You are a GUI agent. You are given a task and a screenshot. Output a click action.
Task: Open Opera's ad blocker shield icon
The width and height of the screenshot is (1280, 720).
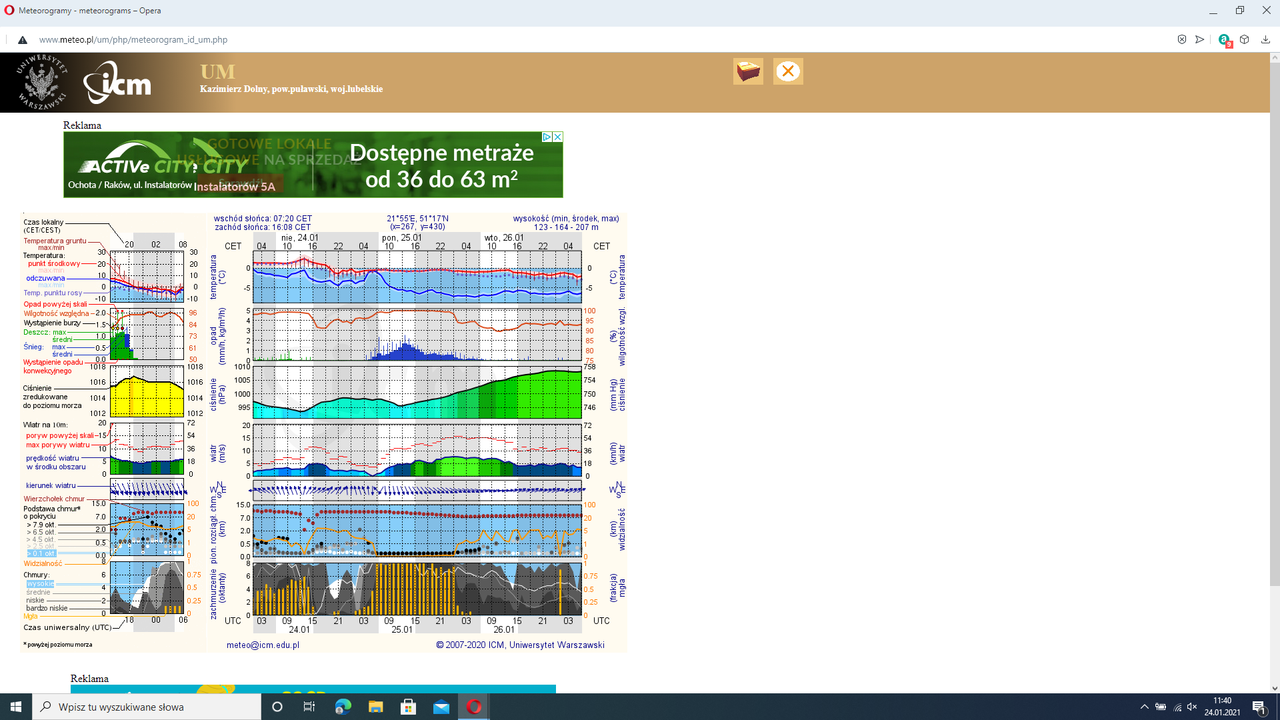pos(1181,40)
